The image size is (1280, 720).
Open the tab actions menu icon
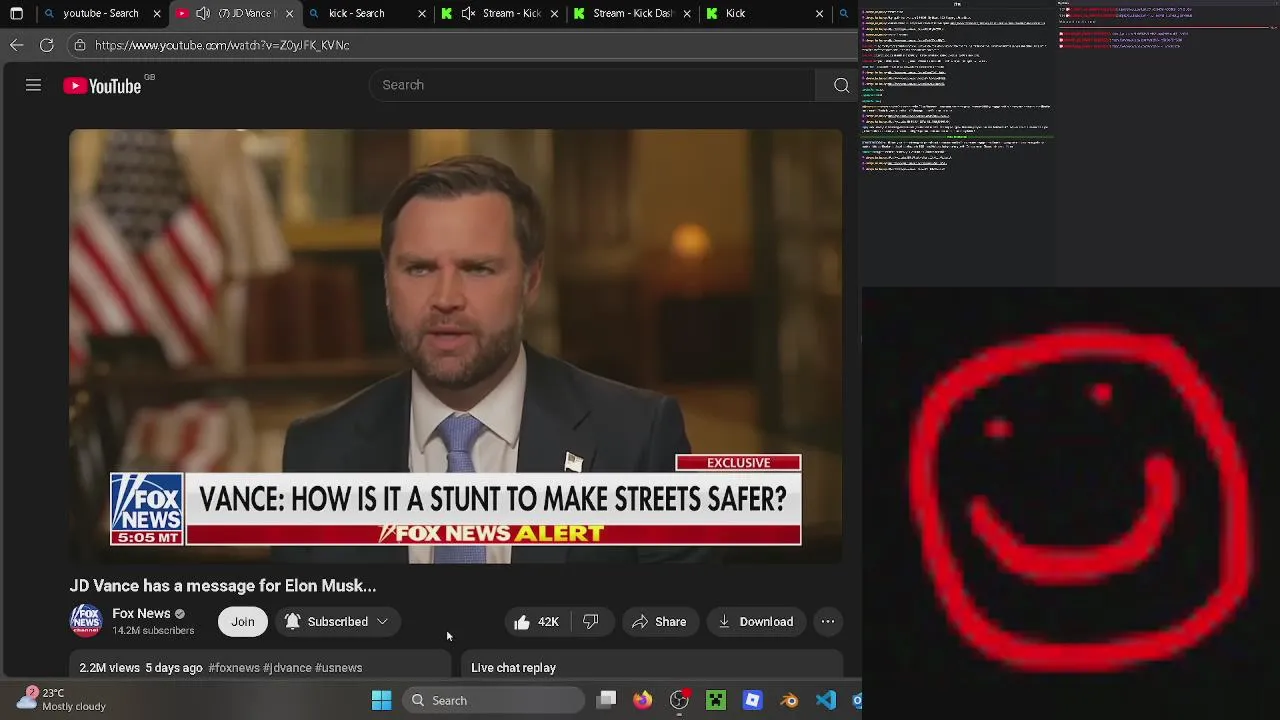point(16,13)
